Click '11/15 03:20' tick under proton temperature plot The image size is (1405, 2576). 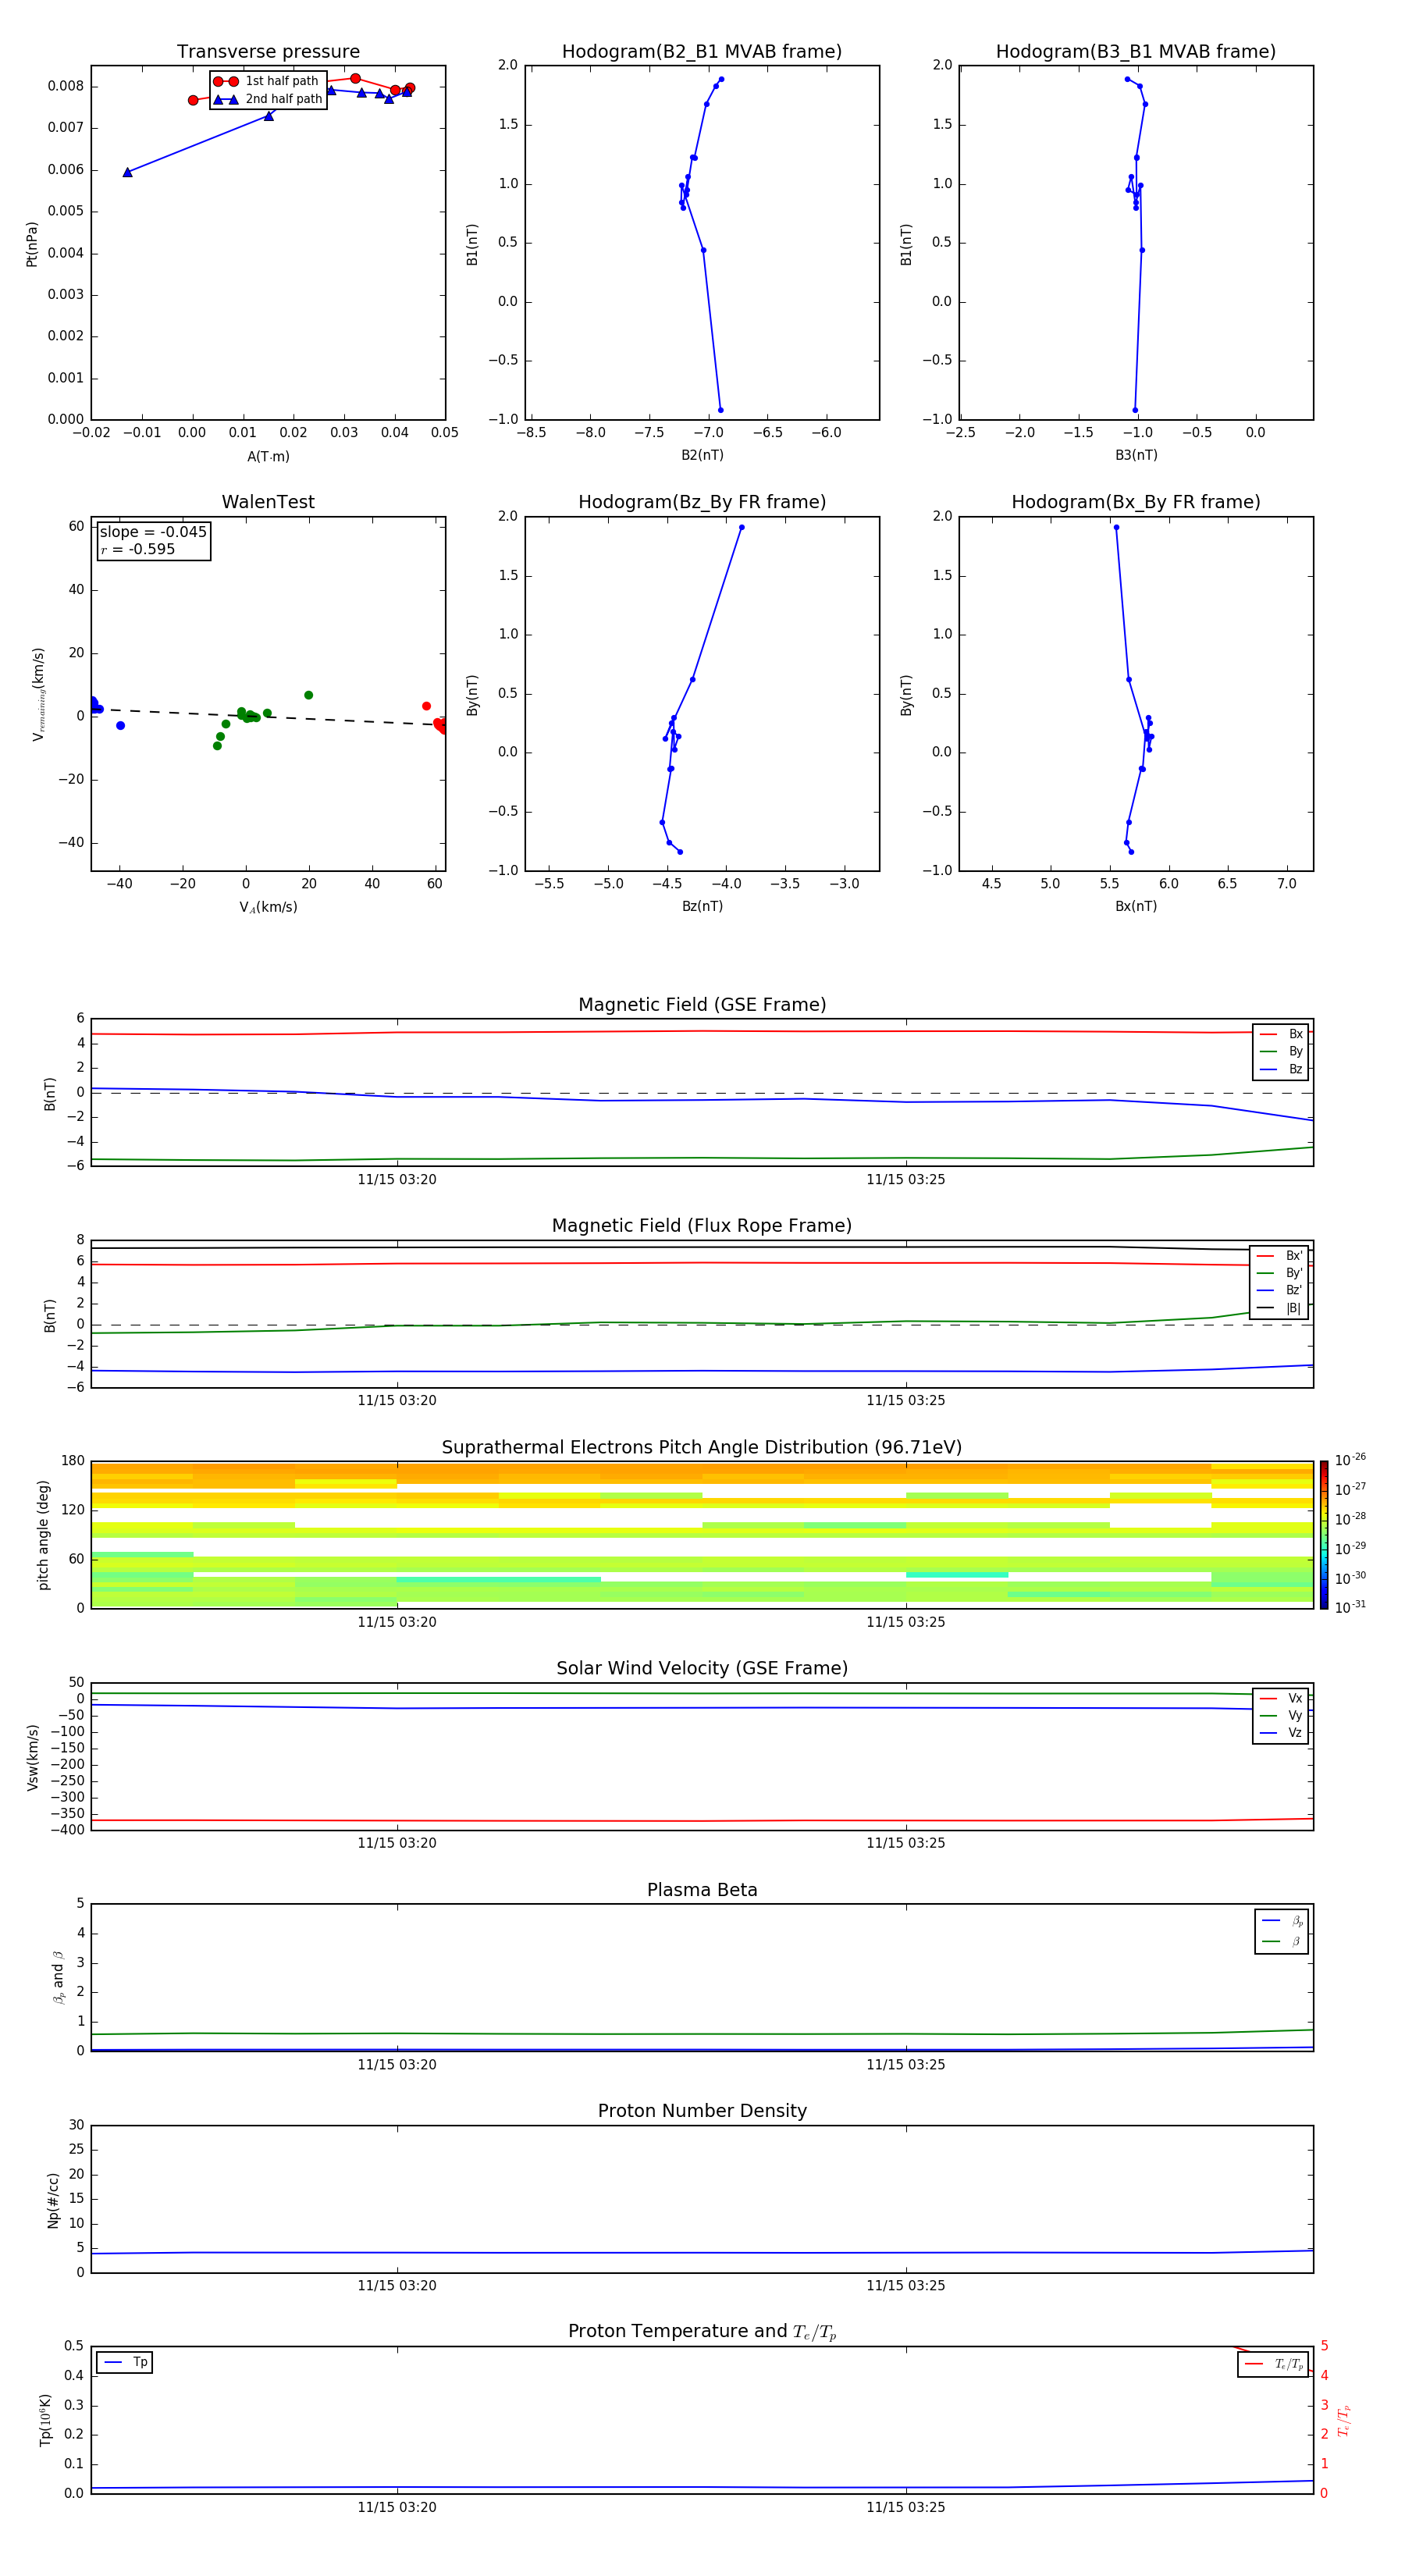(x=397, y=2507)
